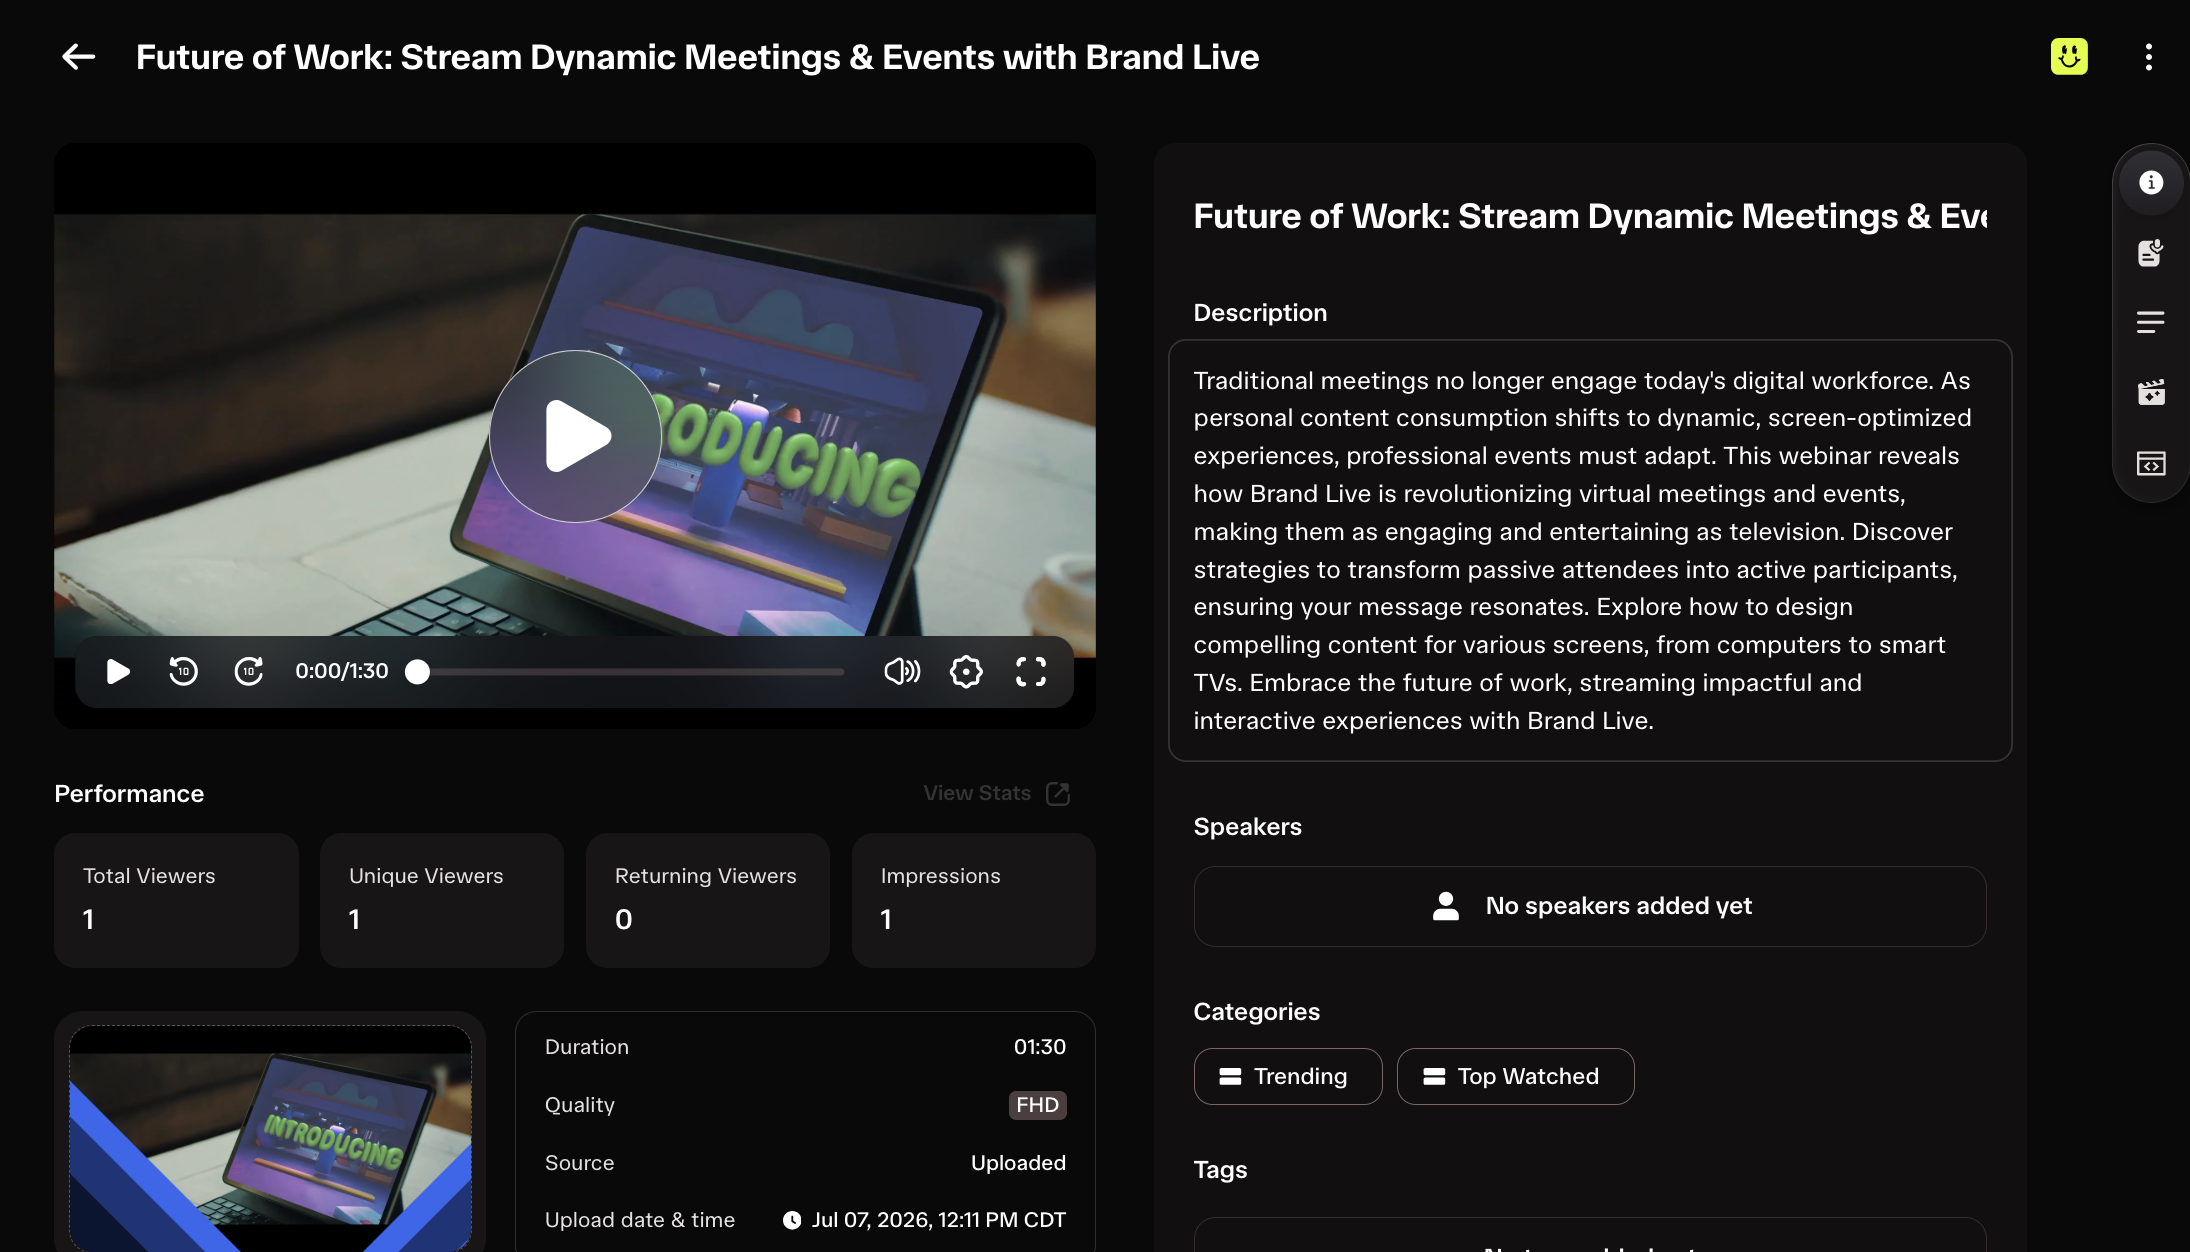Click the Uploaded source value
Viewport: 2190px width, 1252px height.
[x=1018, y=1163]
